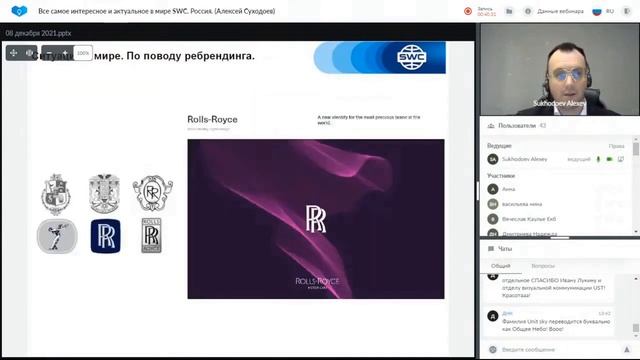Click the SWC logo on the slide

click(411, 57)
